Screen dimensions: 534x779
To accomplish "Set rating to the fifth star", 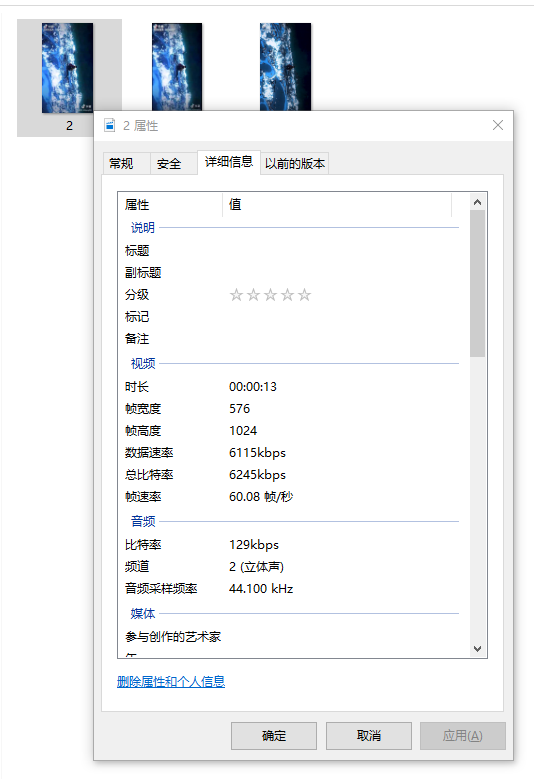I will pos(305,295).
